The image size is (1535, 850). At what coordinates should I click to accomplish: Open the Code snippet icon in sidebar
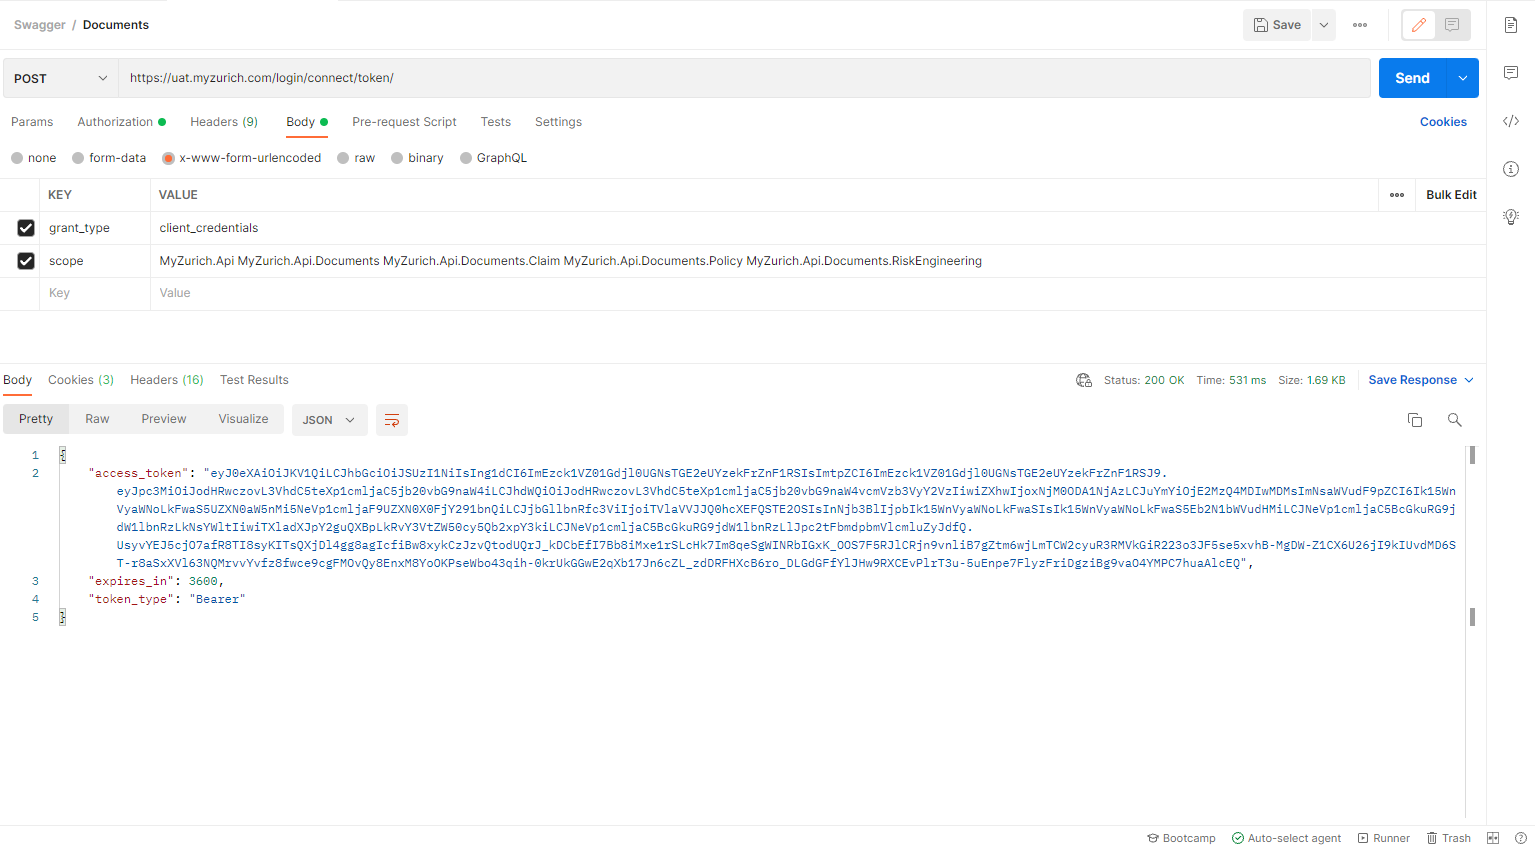point(1511,121)
